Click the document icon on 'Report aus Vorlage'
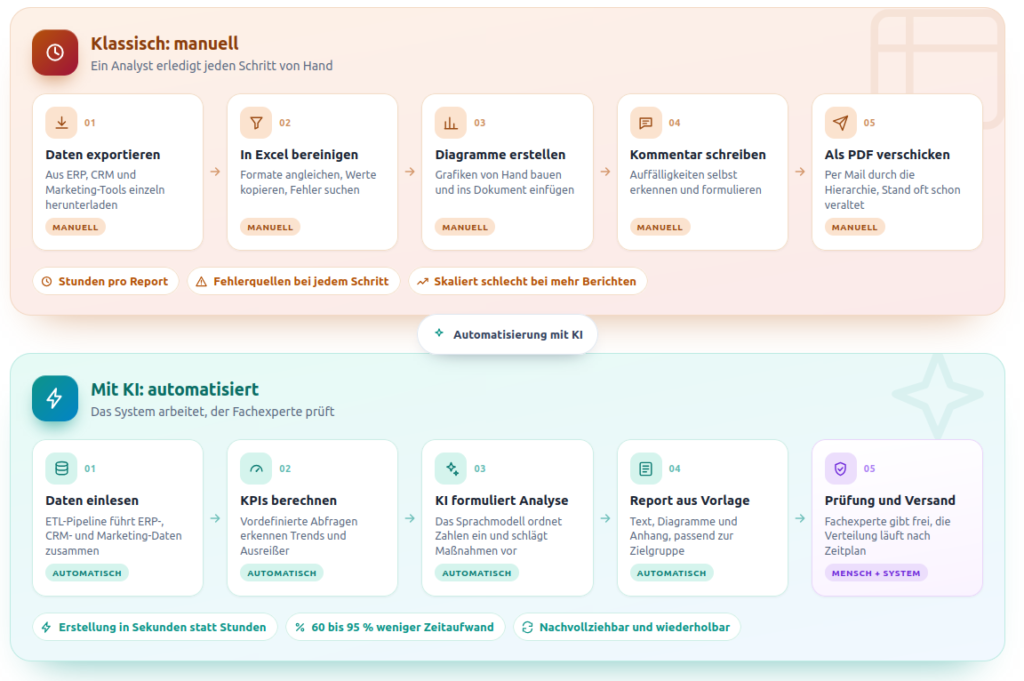The width and height of the screenshot is (1024, 681). pos(645,468)
